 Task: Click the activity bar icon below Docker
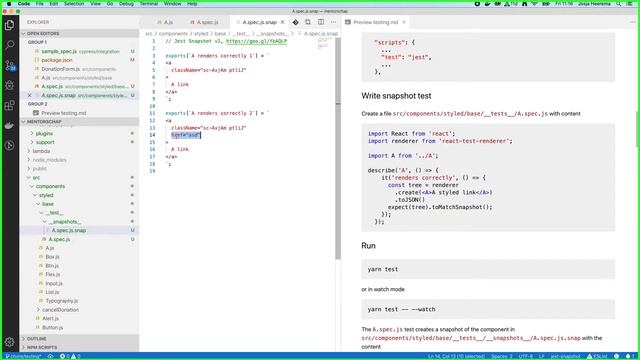point(9,145)
